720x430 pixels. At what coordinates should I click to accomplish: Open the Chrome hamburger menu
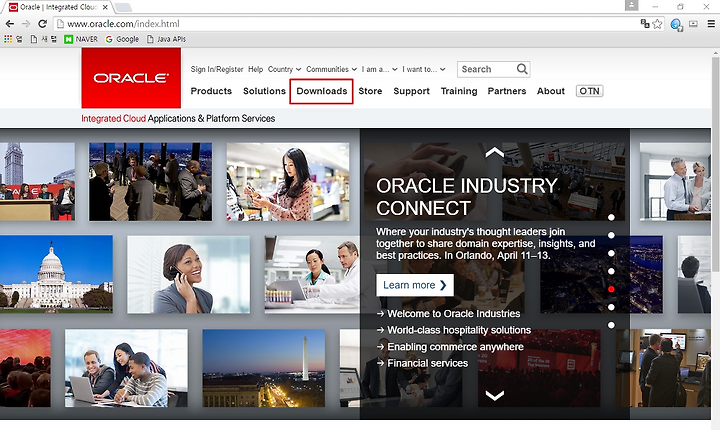click(x=711, y=24)
